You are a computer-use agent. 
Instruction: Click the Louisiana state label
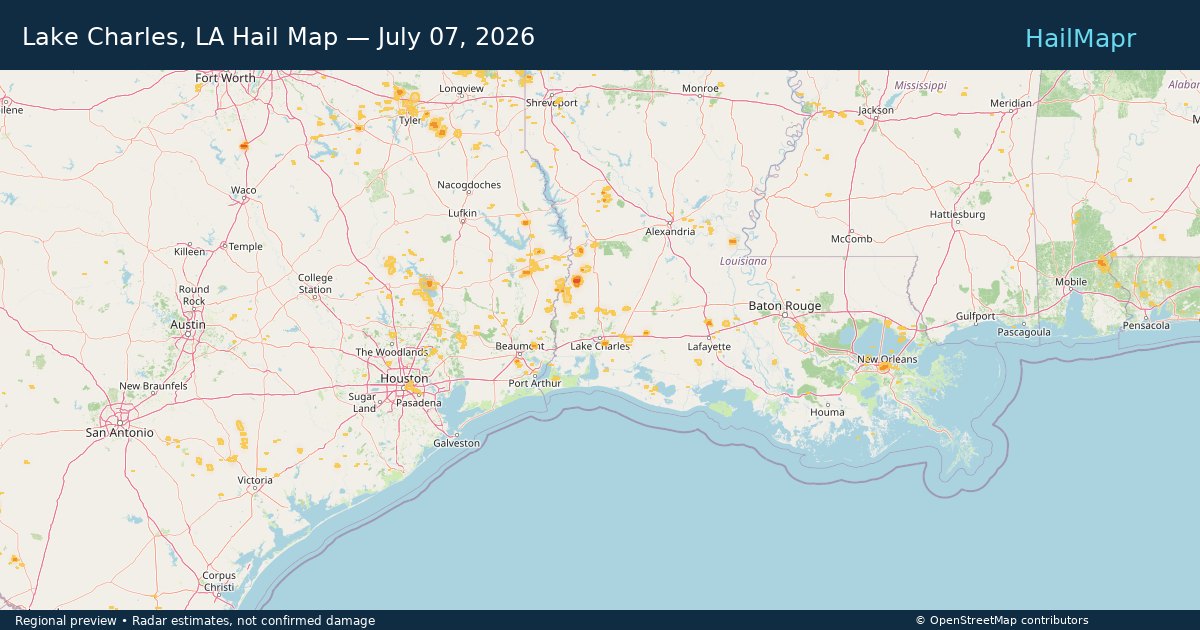point(743,261)
